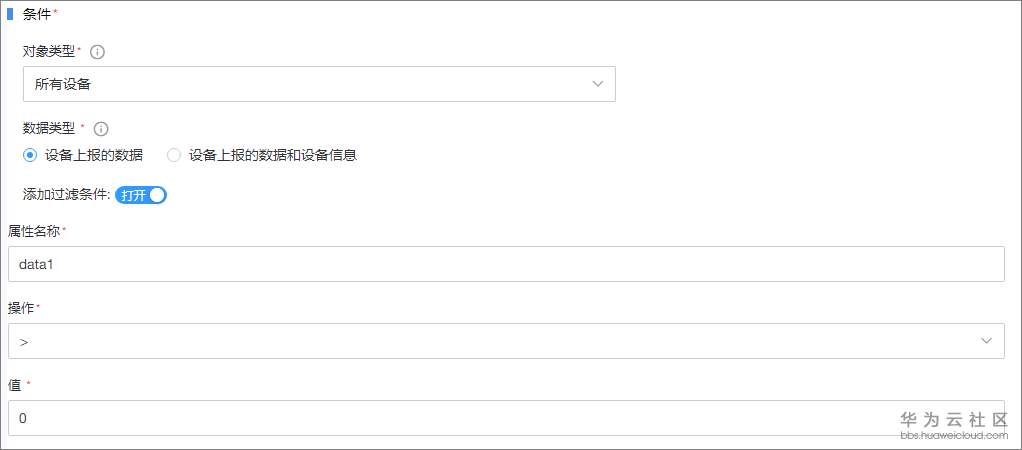Image resolution: width=1022 pixels, height=450 pixels.
Task: Click the 对象类型 field label
Action: click(49, 51)
